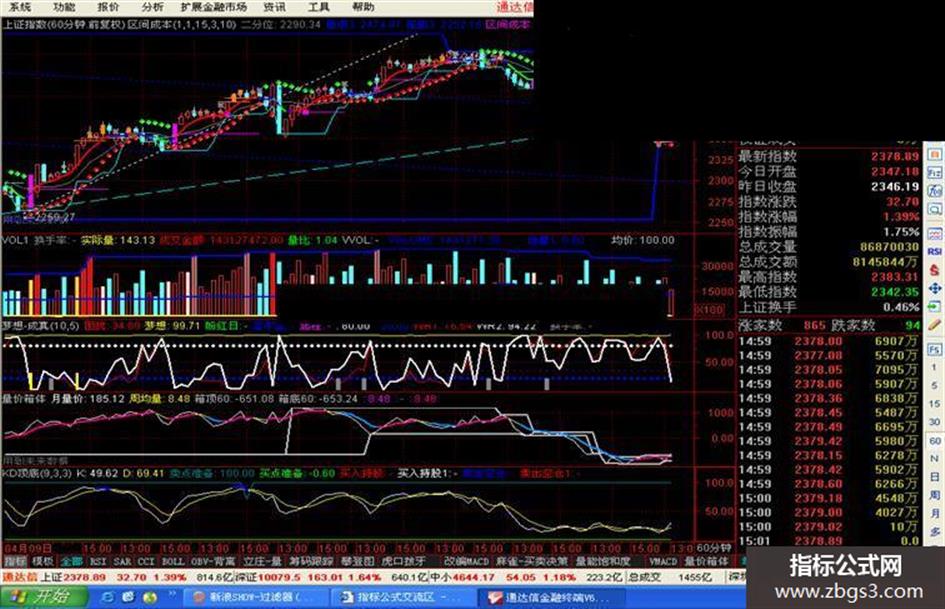Click the magnifier zoom icon in the right sidebar
Viewport: 945px width, 609px height.
pos(935,209)
